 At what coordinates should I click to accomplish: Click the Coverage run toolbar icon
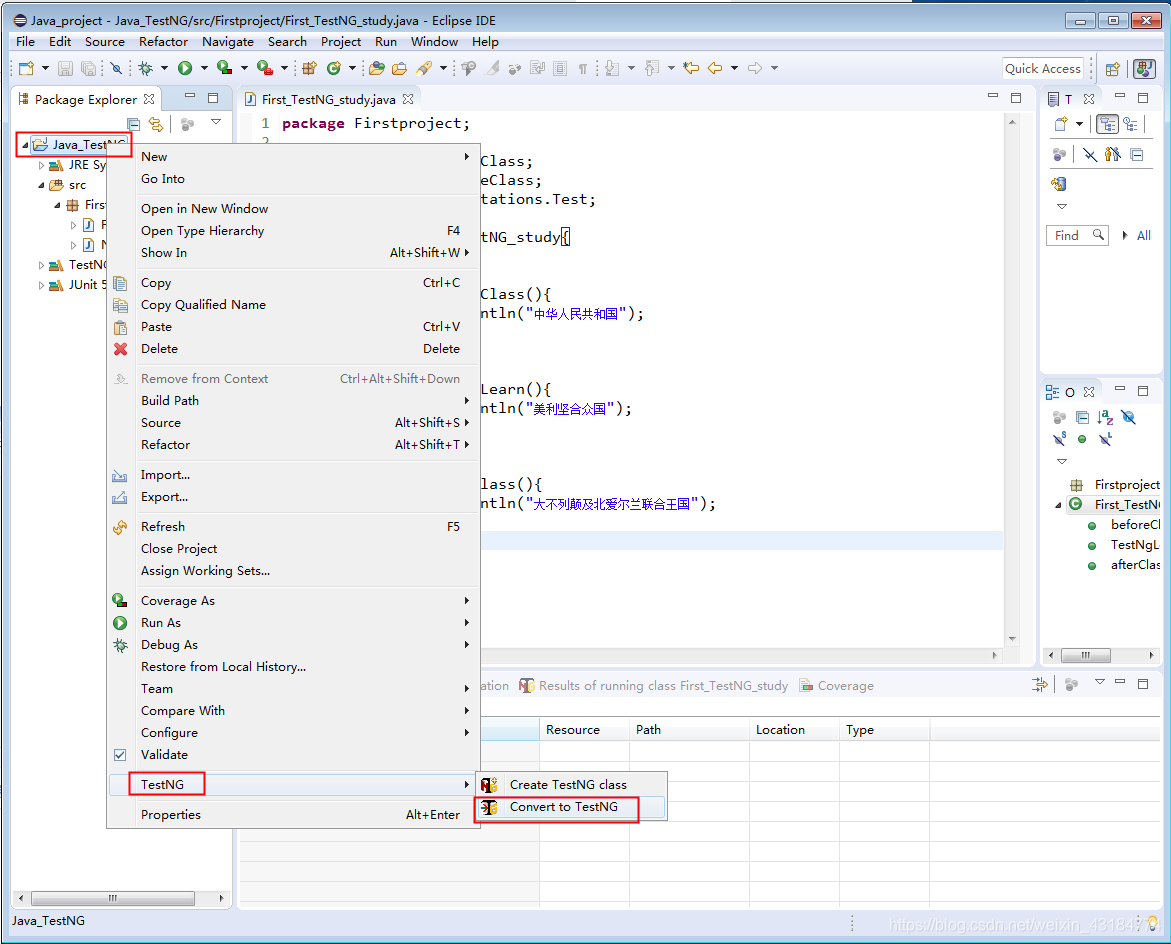224,68
